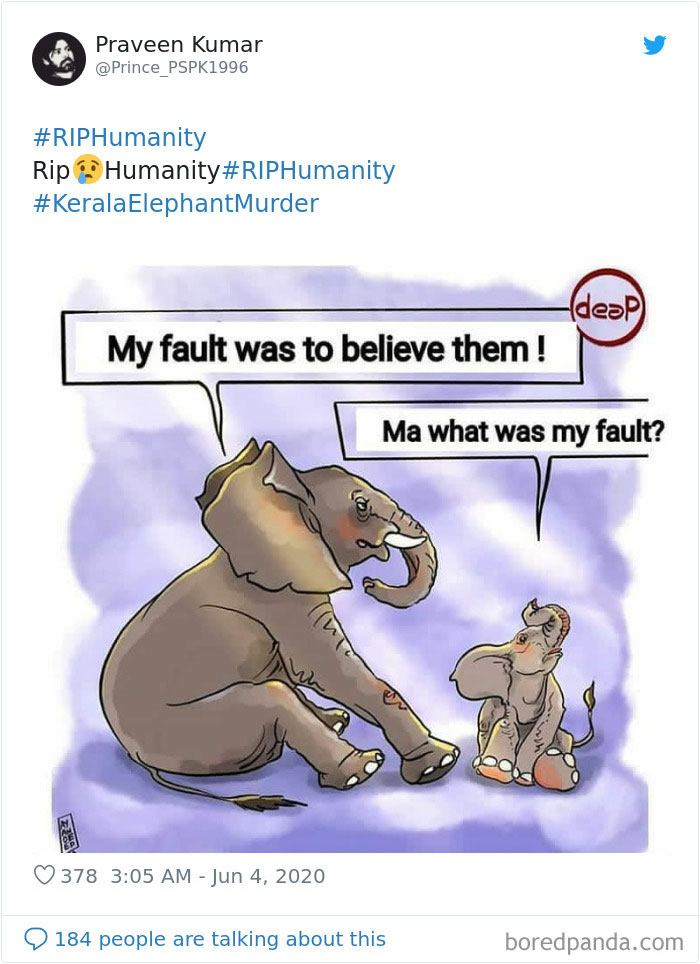This screenshot has width=700, height=964.
Task: Open the #RIPHumanity hashtag on the first line
Action: click(118, 137)
